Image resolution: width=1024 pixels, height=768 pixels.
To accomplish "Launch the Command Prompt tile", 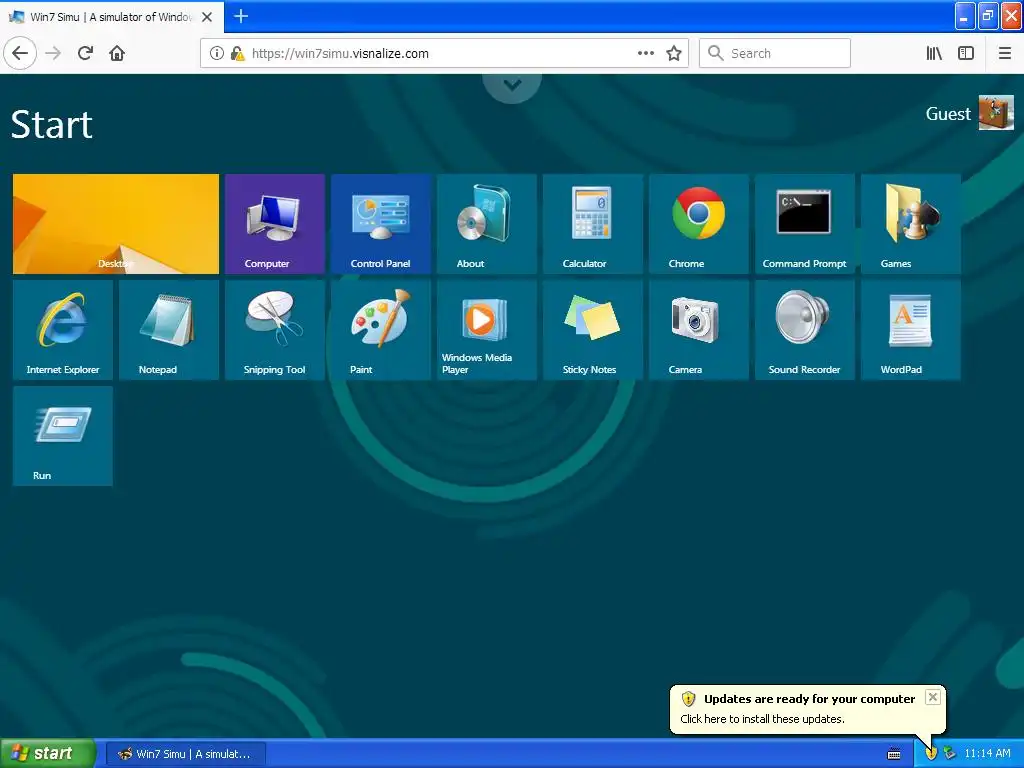I will (x=805, y=224).
